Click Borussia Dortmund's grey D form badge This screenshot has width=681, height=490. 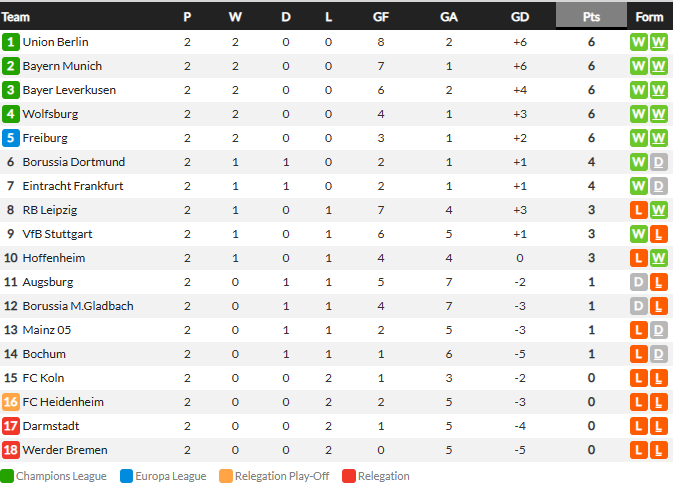tap(658, 162)
